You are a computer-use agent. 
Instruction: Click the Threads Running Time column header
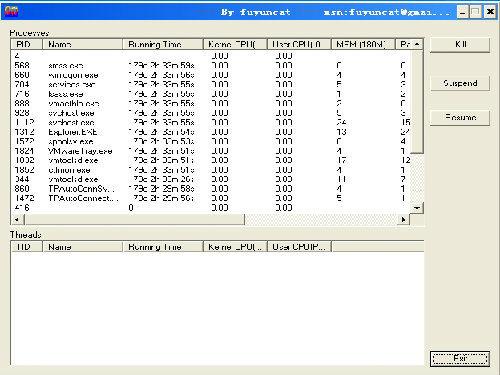coord(163,247)
